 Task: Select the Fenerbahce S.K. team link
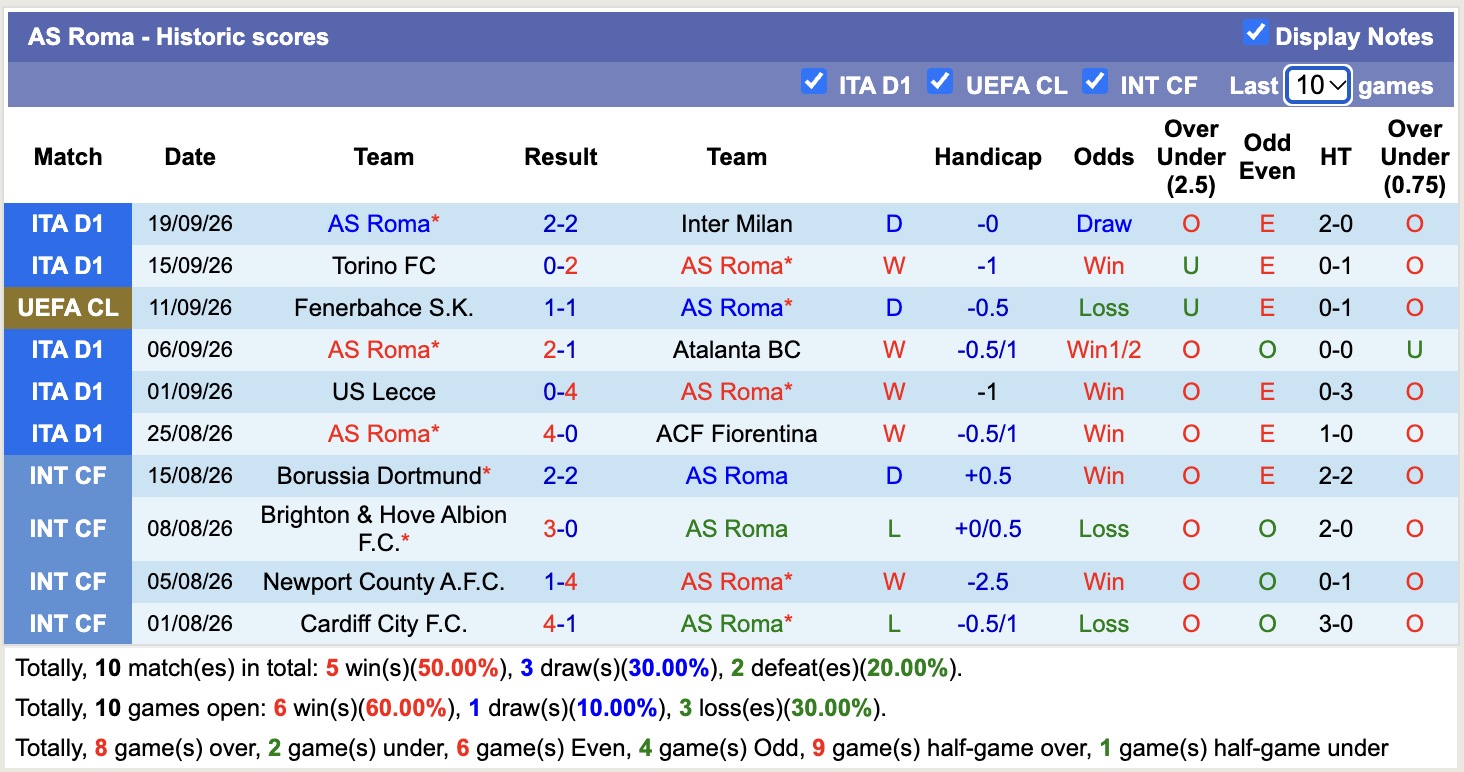point(383,308)
